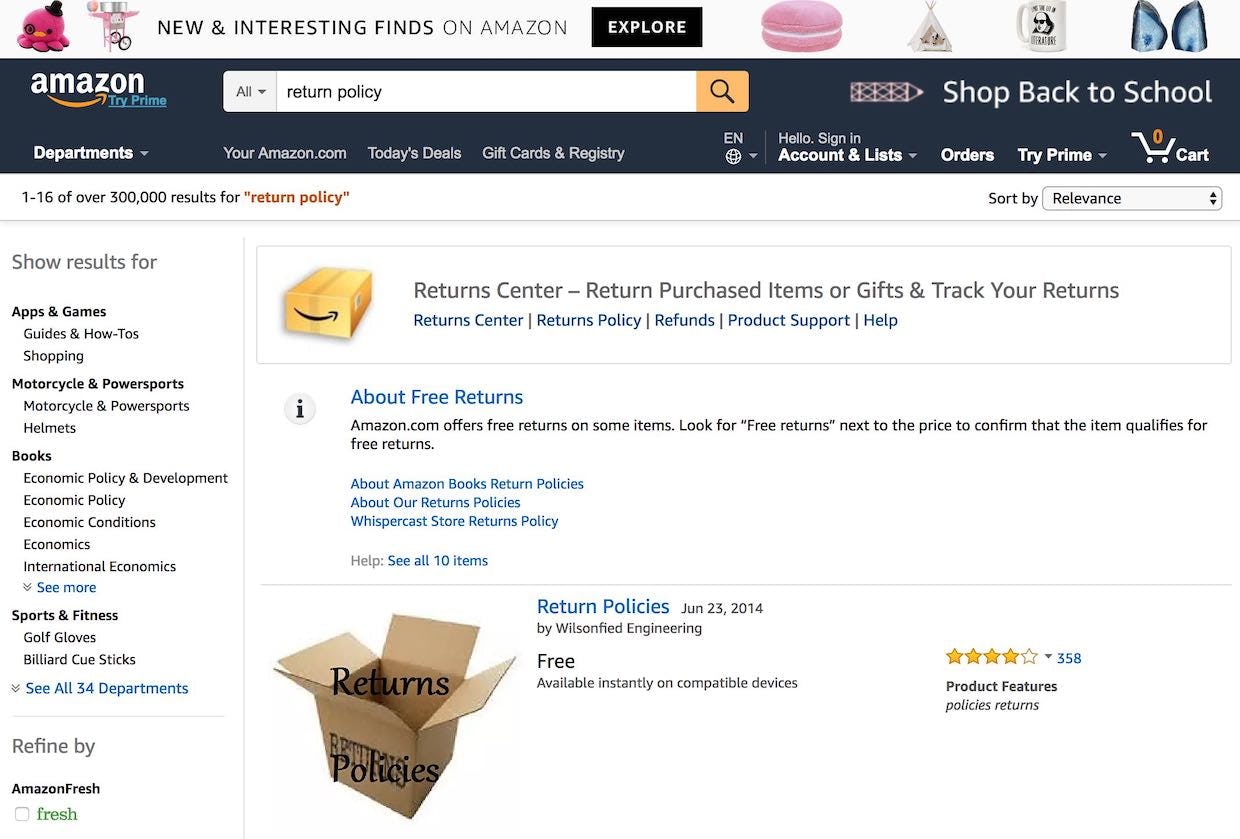The width and height of the screenshot is (1240, 839).
Task: Open the Returns Policy link
Action: click(588, 320)
